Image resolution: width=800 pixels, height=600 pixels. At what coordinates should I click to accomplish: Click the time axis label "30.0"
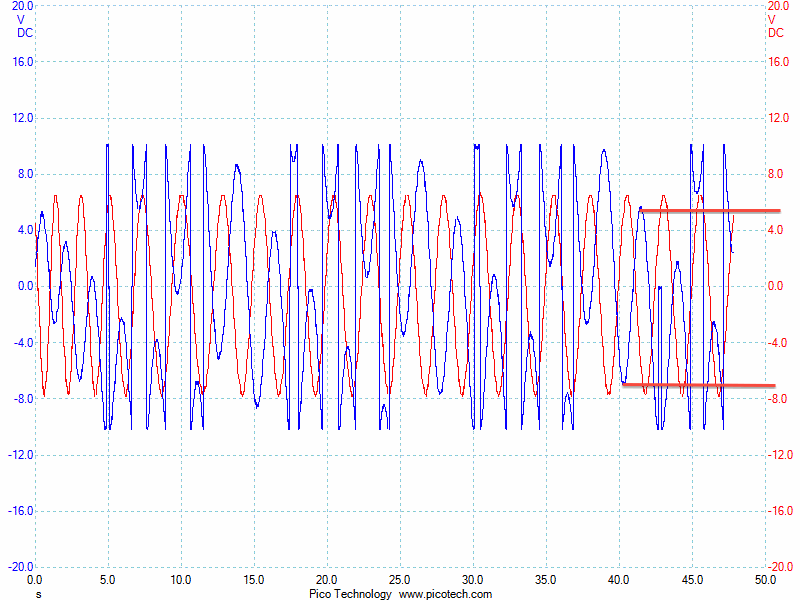tap(472, 580)
